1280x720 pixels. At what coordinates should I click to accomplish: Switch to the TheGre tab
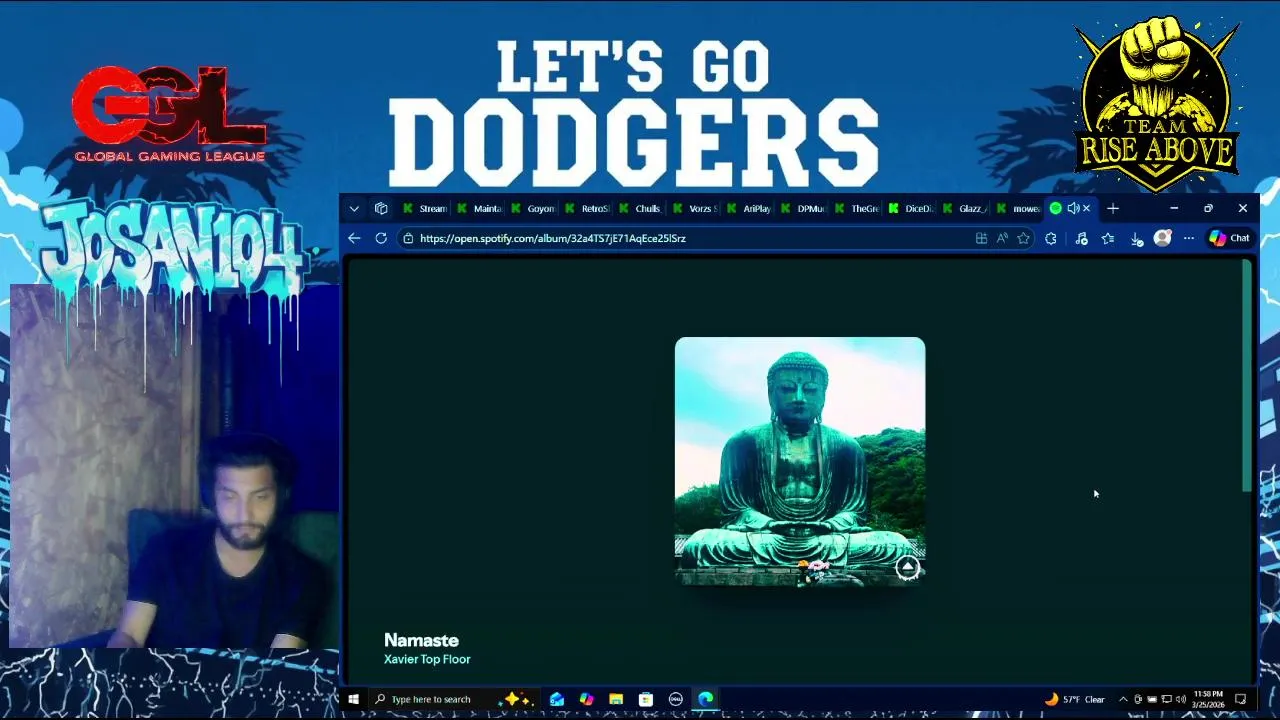(x=856, y=209)
